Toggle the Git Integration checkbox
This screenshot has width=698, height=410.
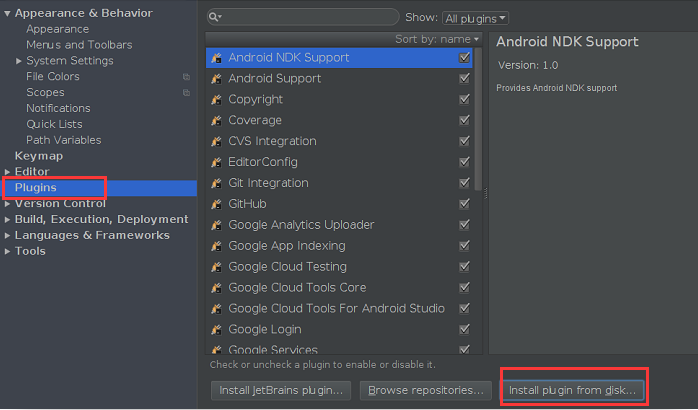click(464, 183)
